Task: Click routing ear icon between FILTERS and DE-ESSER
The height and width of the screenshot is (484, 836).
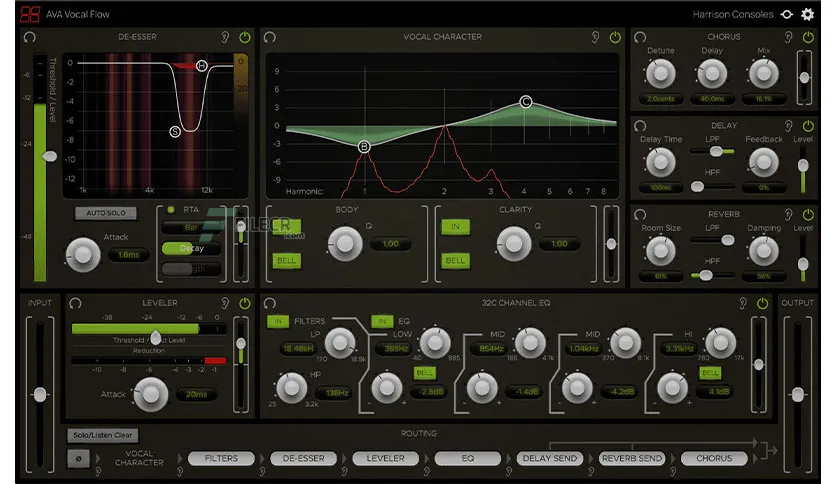Action: coord(262,471)
